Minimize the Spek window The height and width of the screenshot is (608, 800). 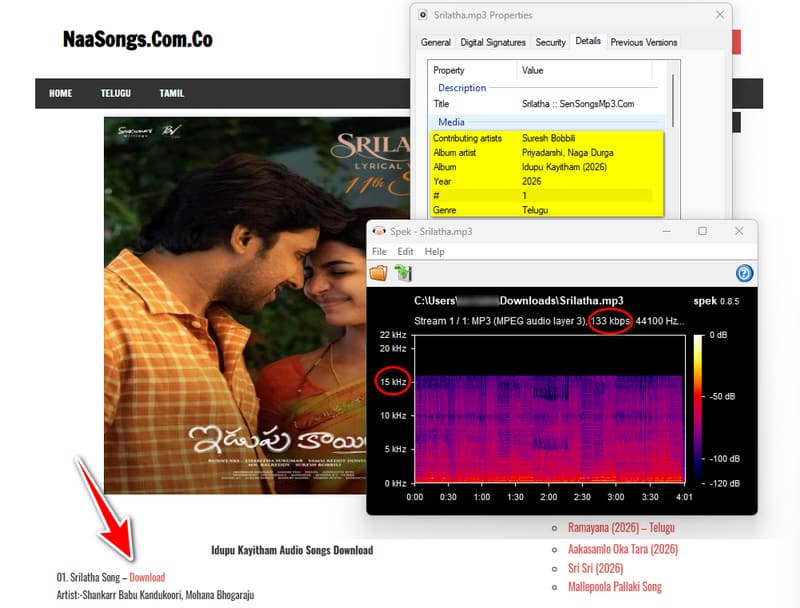666,231
